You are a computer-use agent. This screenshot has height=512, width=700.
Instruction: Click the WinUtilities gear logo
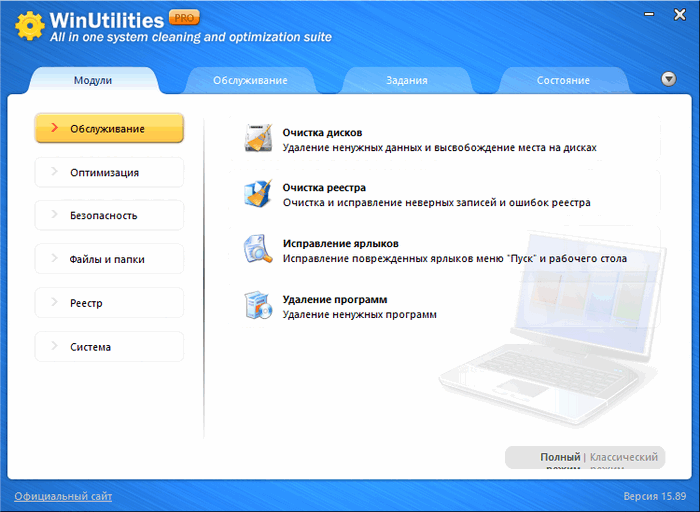click(29, 25)
